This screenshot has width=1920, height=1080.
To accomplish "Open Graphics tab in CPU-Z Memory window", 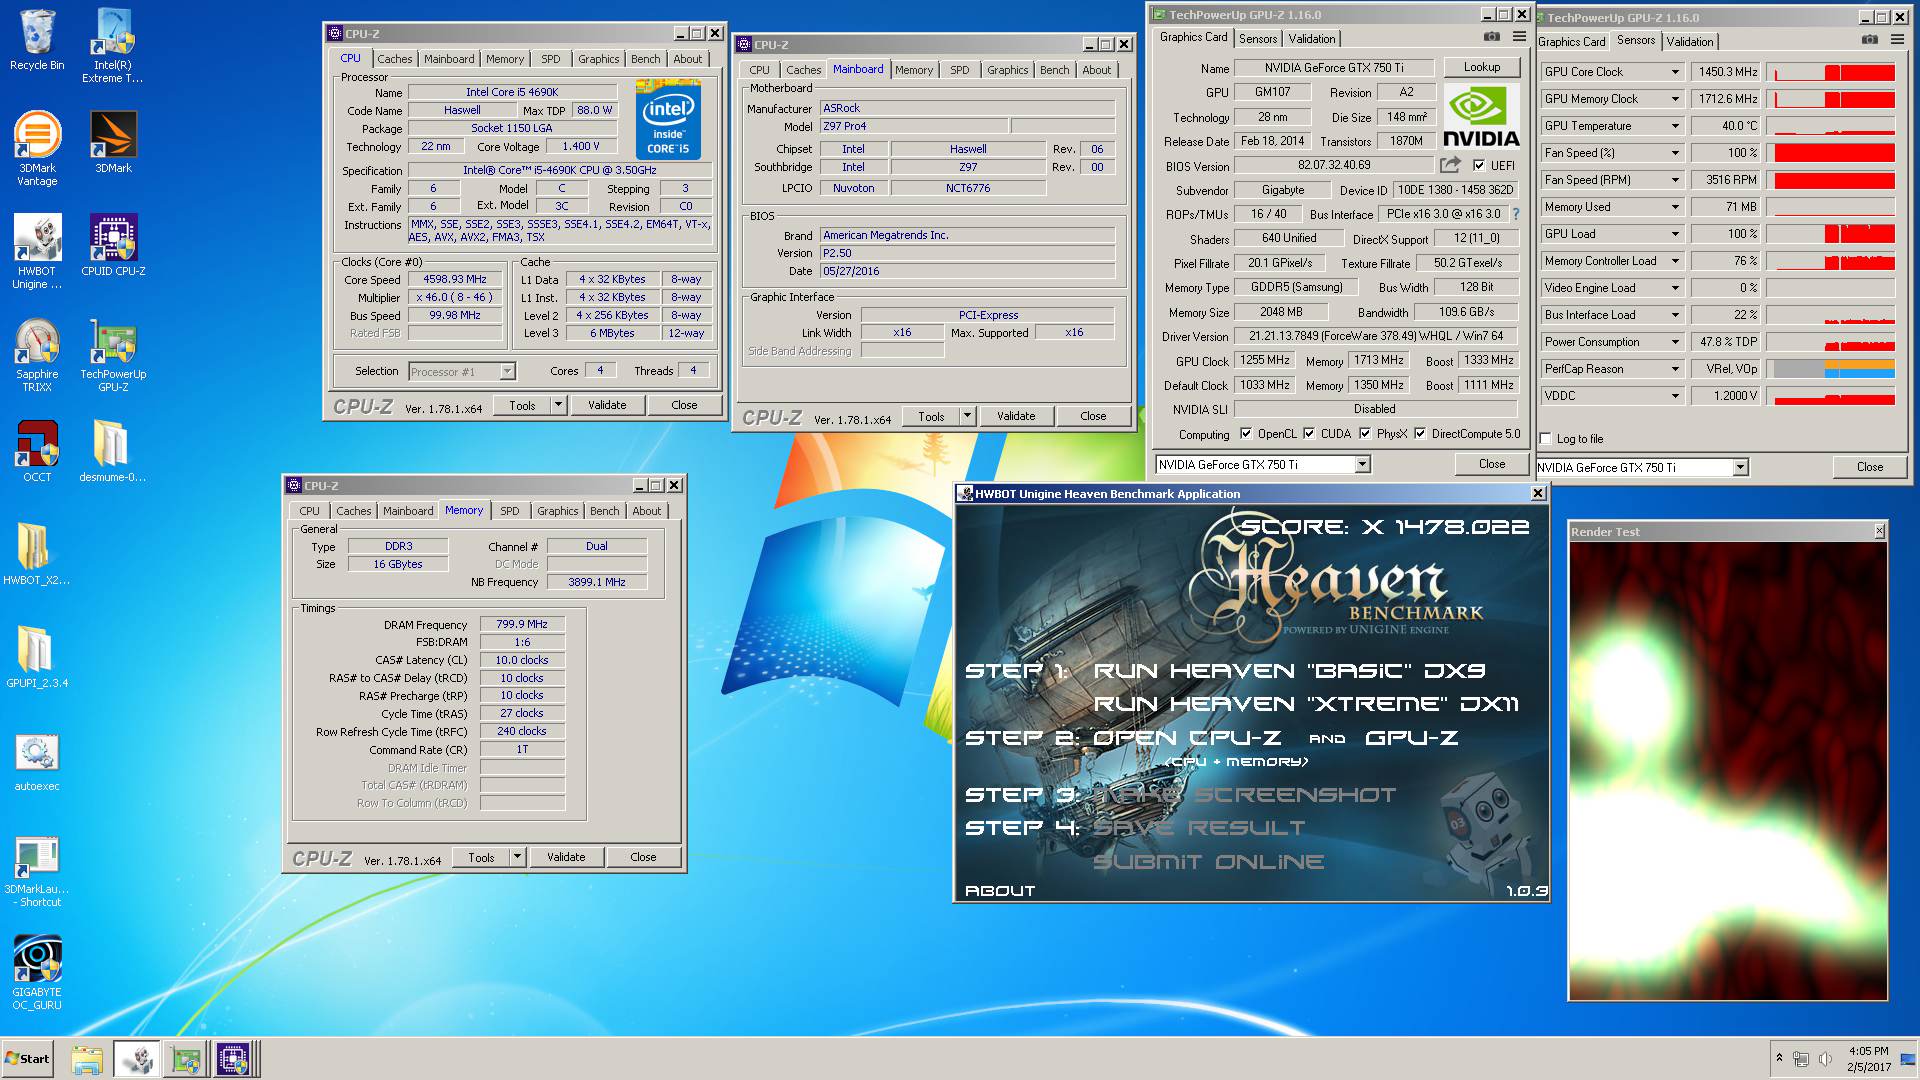I will (x=557, y=511).
